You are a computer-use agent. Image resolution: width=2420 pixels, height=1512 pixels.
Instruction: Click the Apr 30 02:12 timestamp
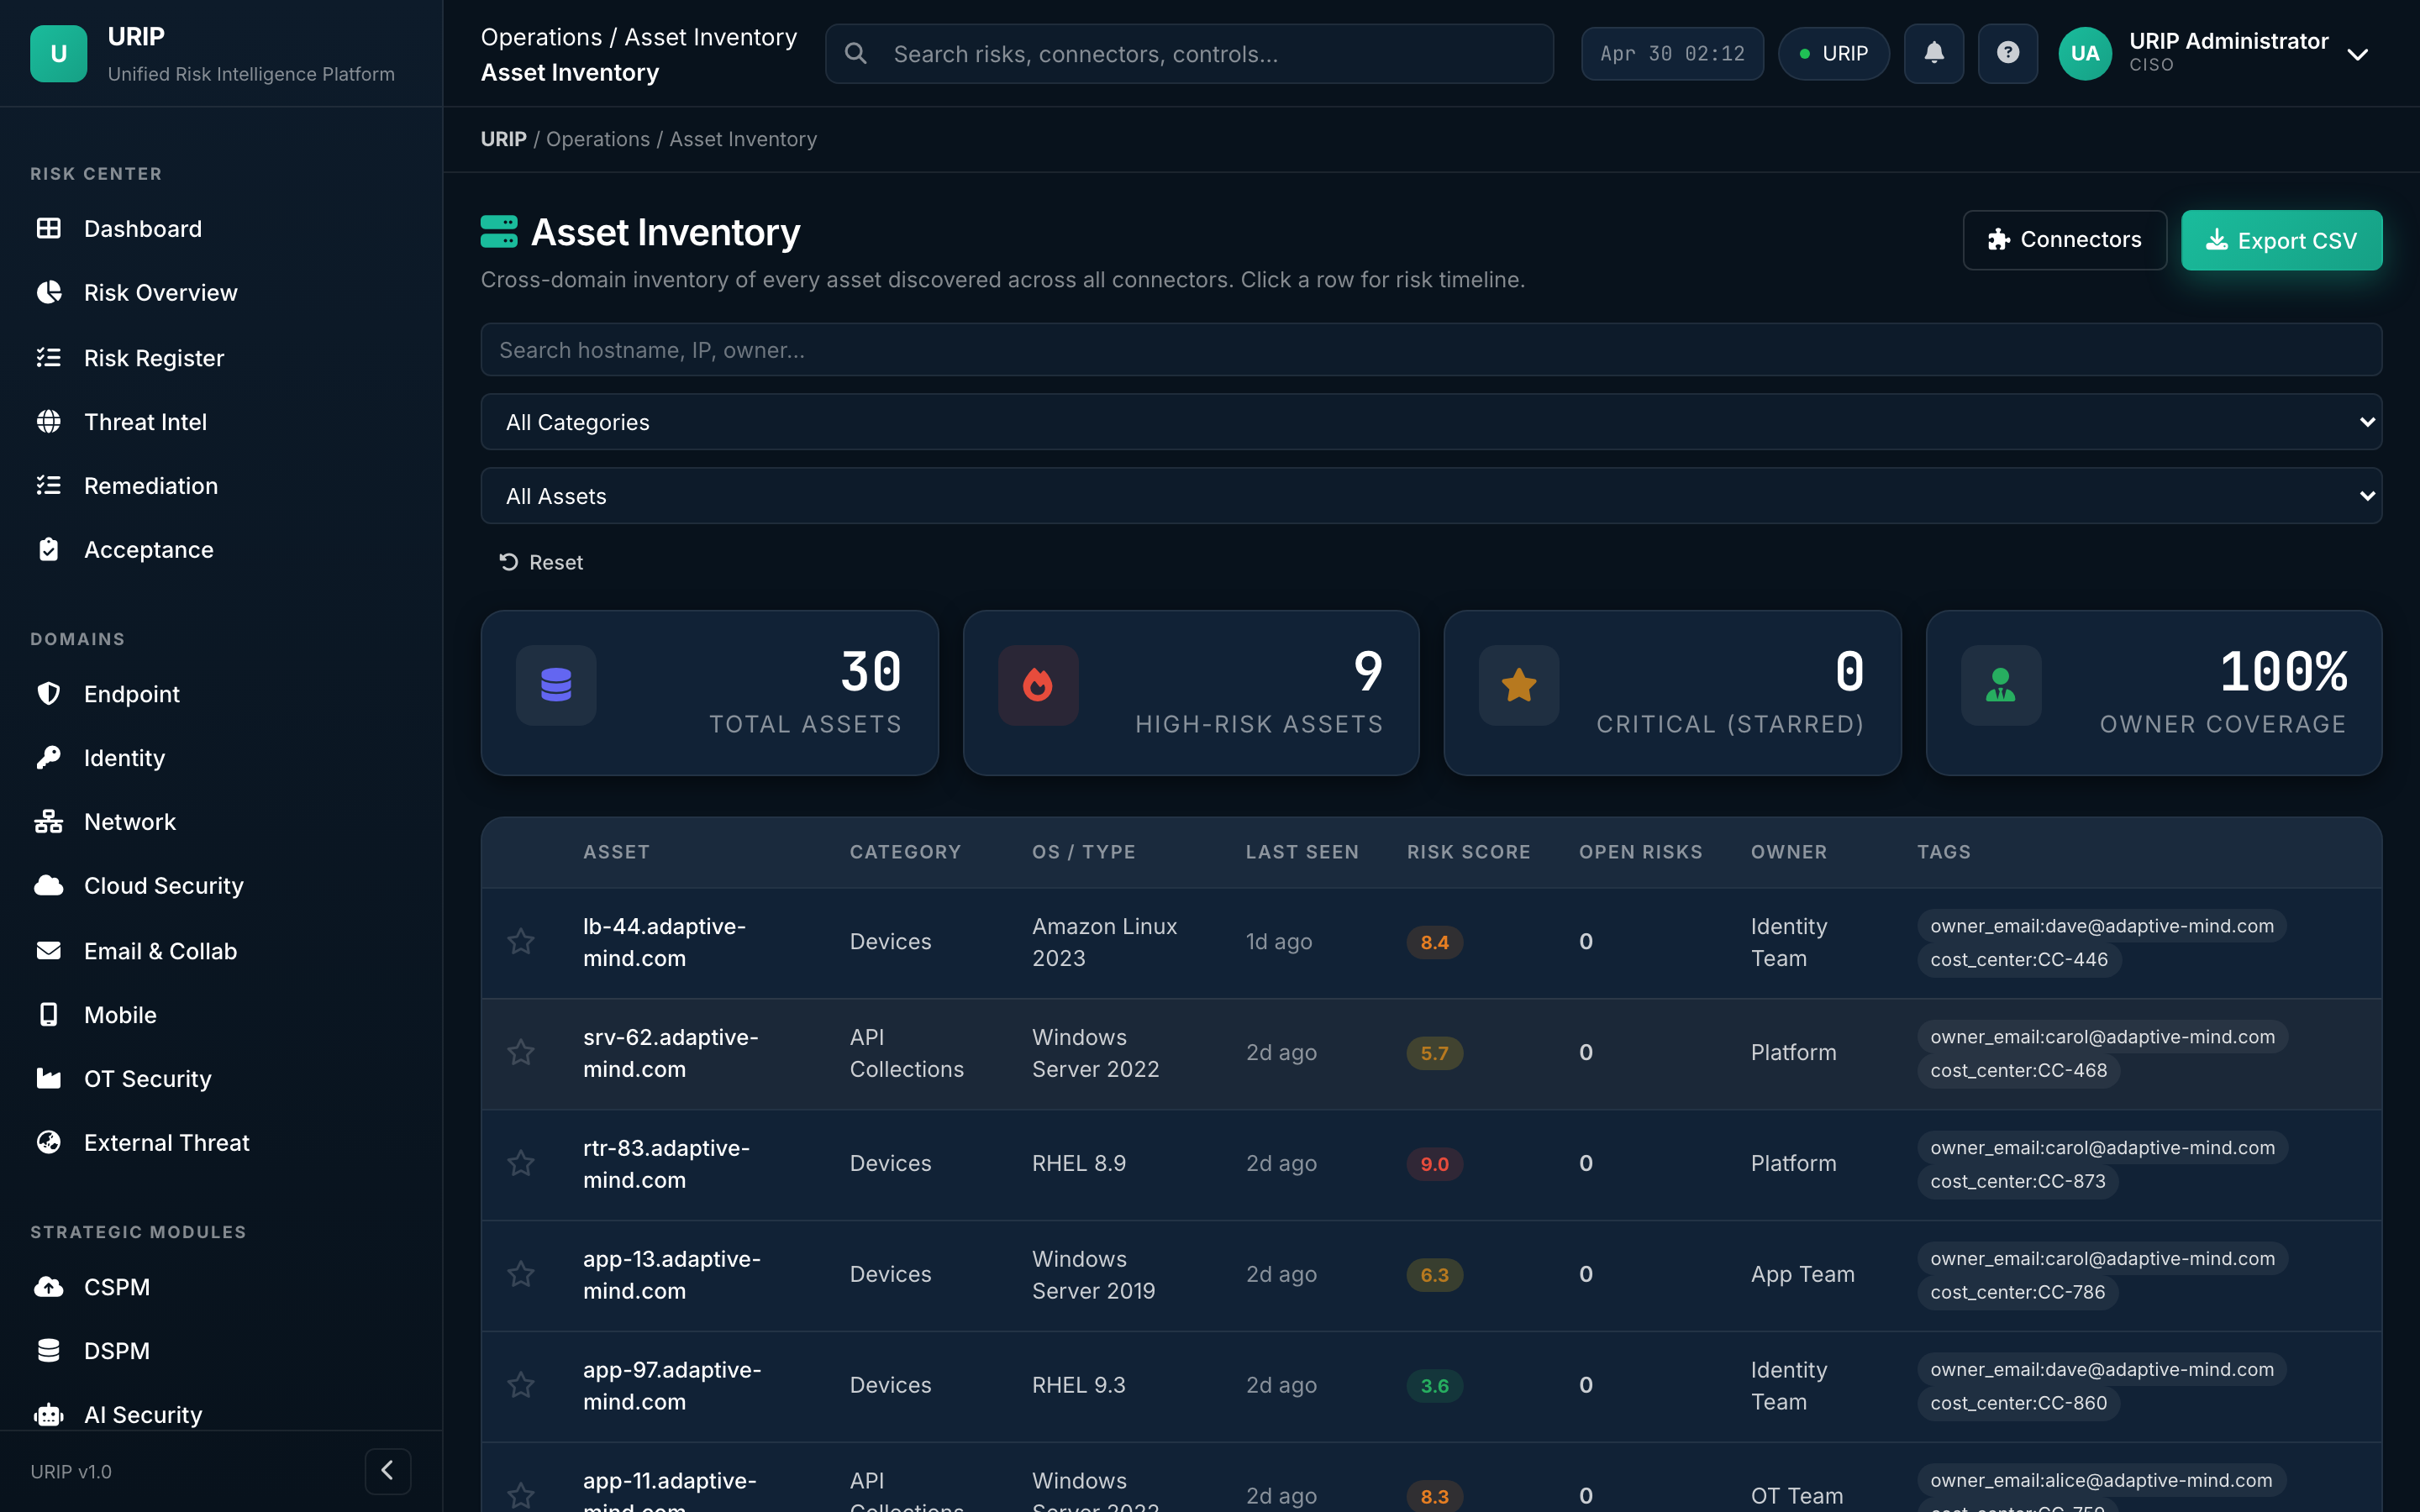1672,53
